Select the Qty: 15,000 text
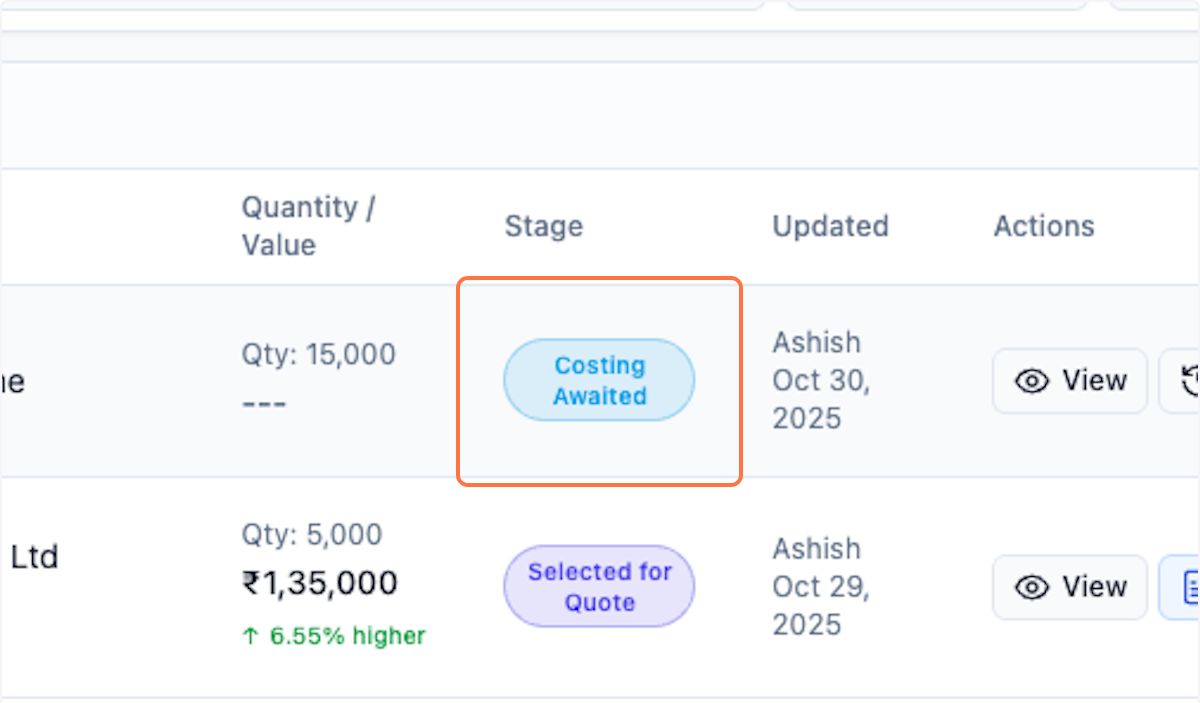Image resolution: width=1200 pixels, height=703 pixels. pos(318,354)
